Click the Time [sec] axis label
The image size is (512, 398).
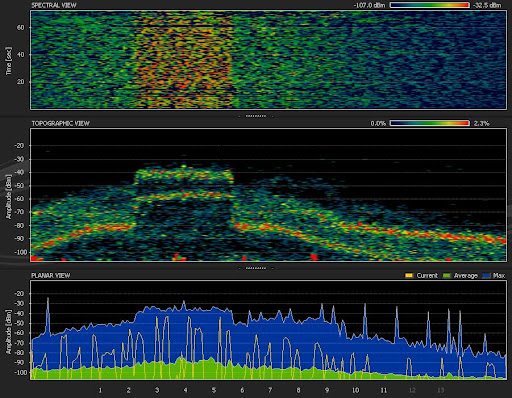click(x=8, y=61)
